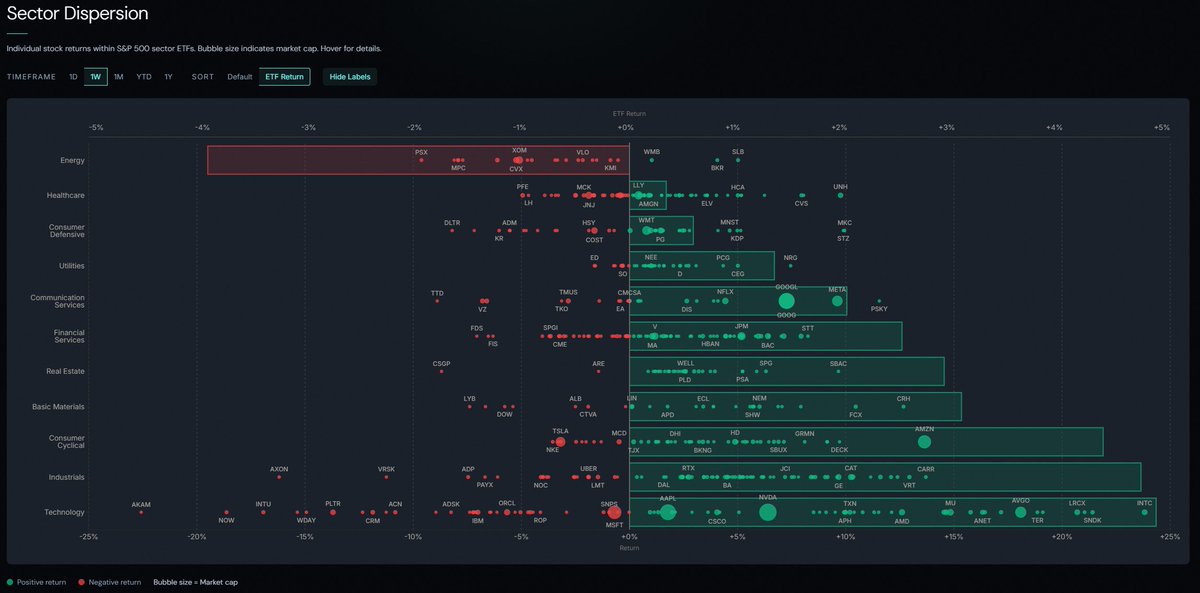Click the +25% bottom axis label
The height and width of the screenshot is (593, 1200).
(1170, 536)
